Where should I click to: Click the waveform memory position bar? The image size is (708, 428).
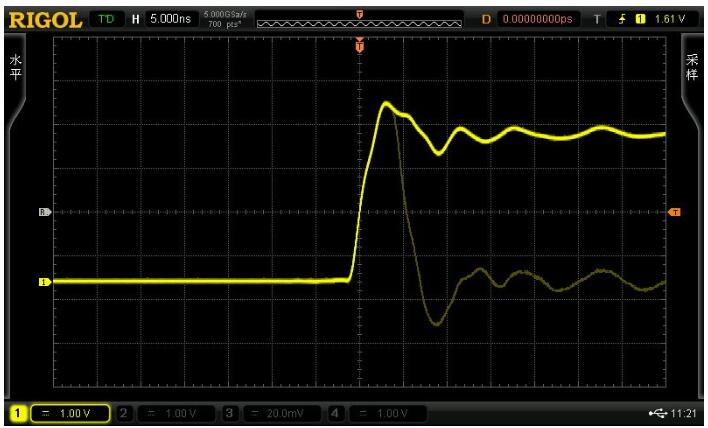tap(360, 17)
